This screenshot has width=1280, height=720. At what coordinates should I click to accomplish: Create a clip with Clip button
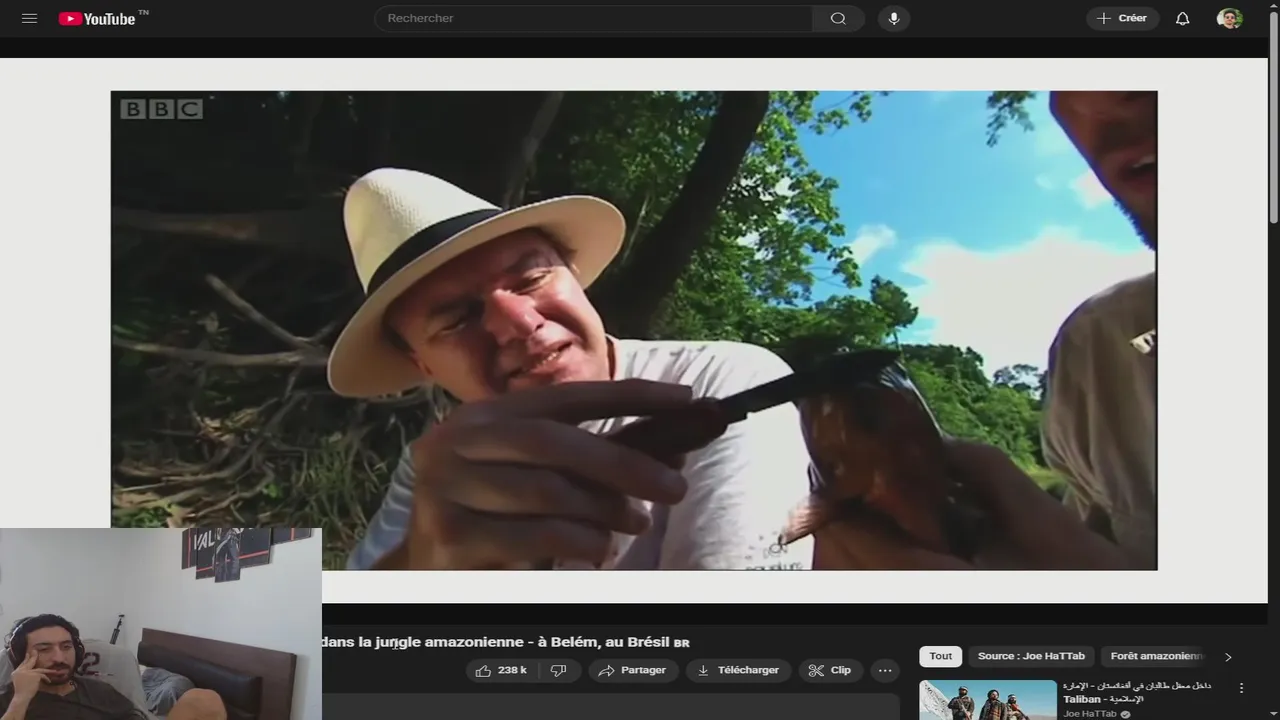[830, 670]
